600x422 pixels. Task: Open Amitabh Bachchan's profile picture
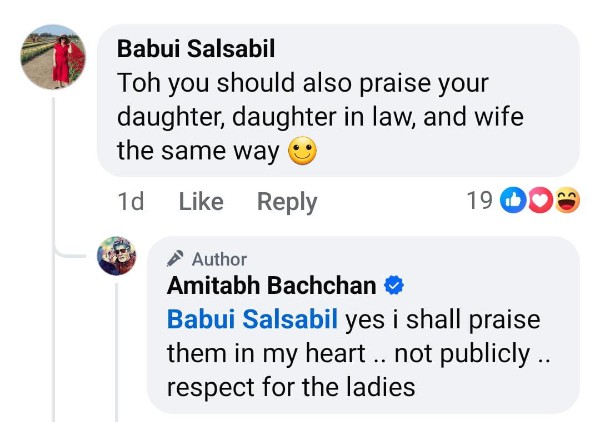(x=116, y=256)
